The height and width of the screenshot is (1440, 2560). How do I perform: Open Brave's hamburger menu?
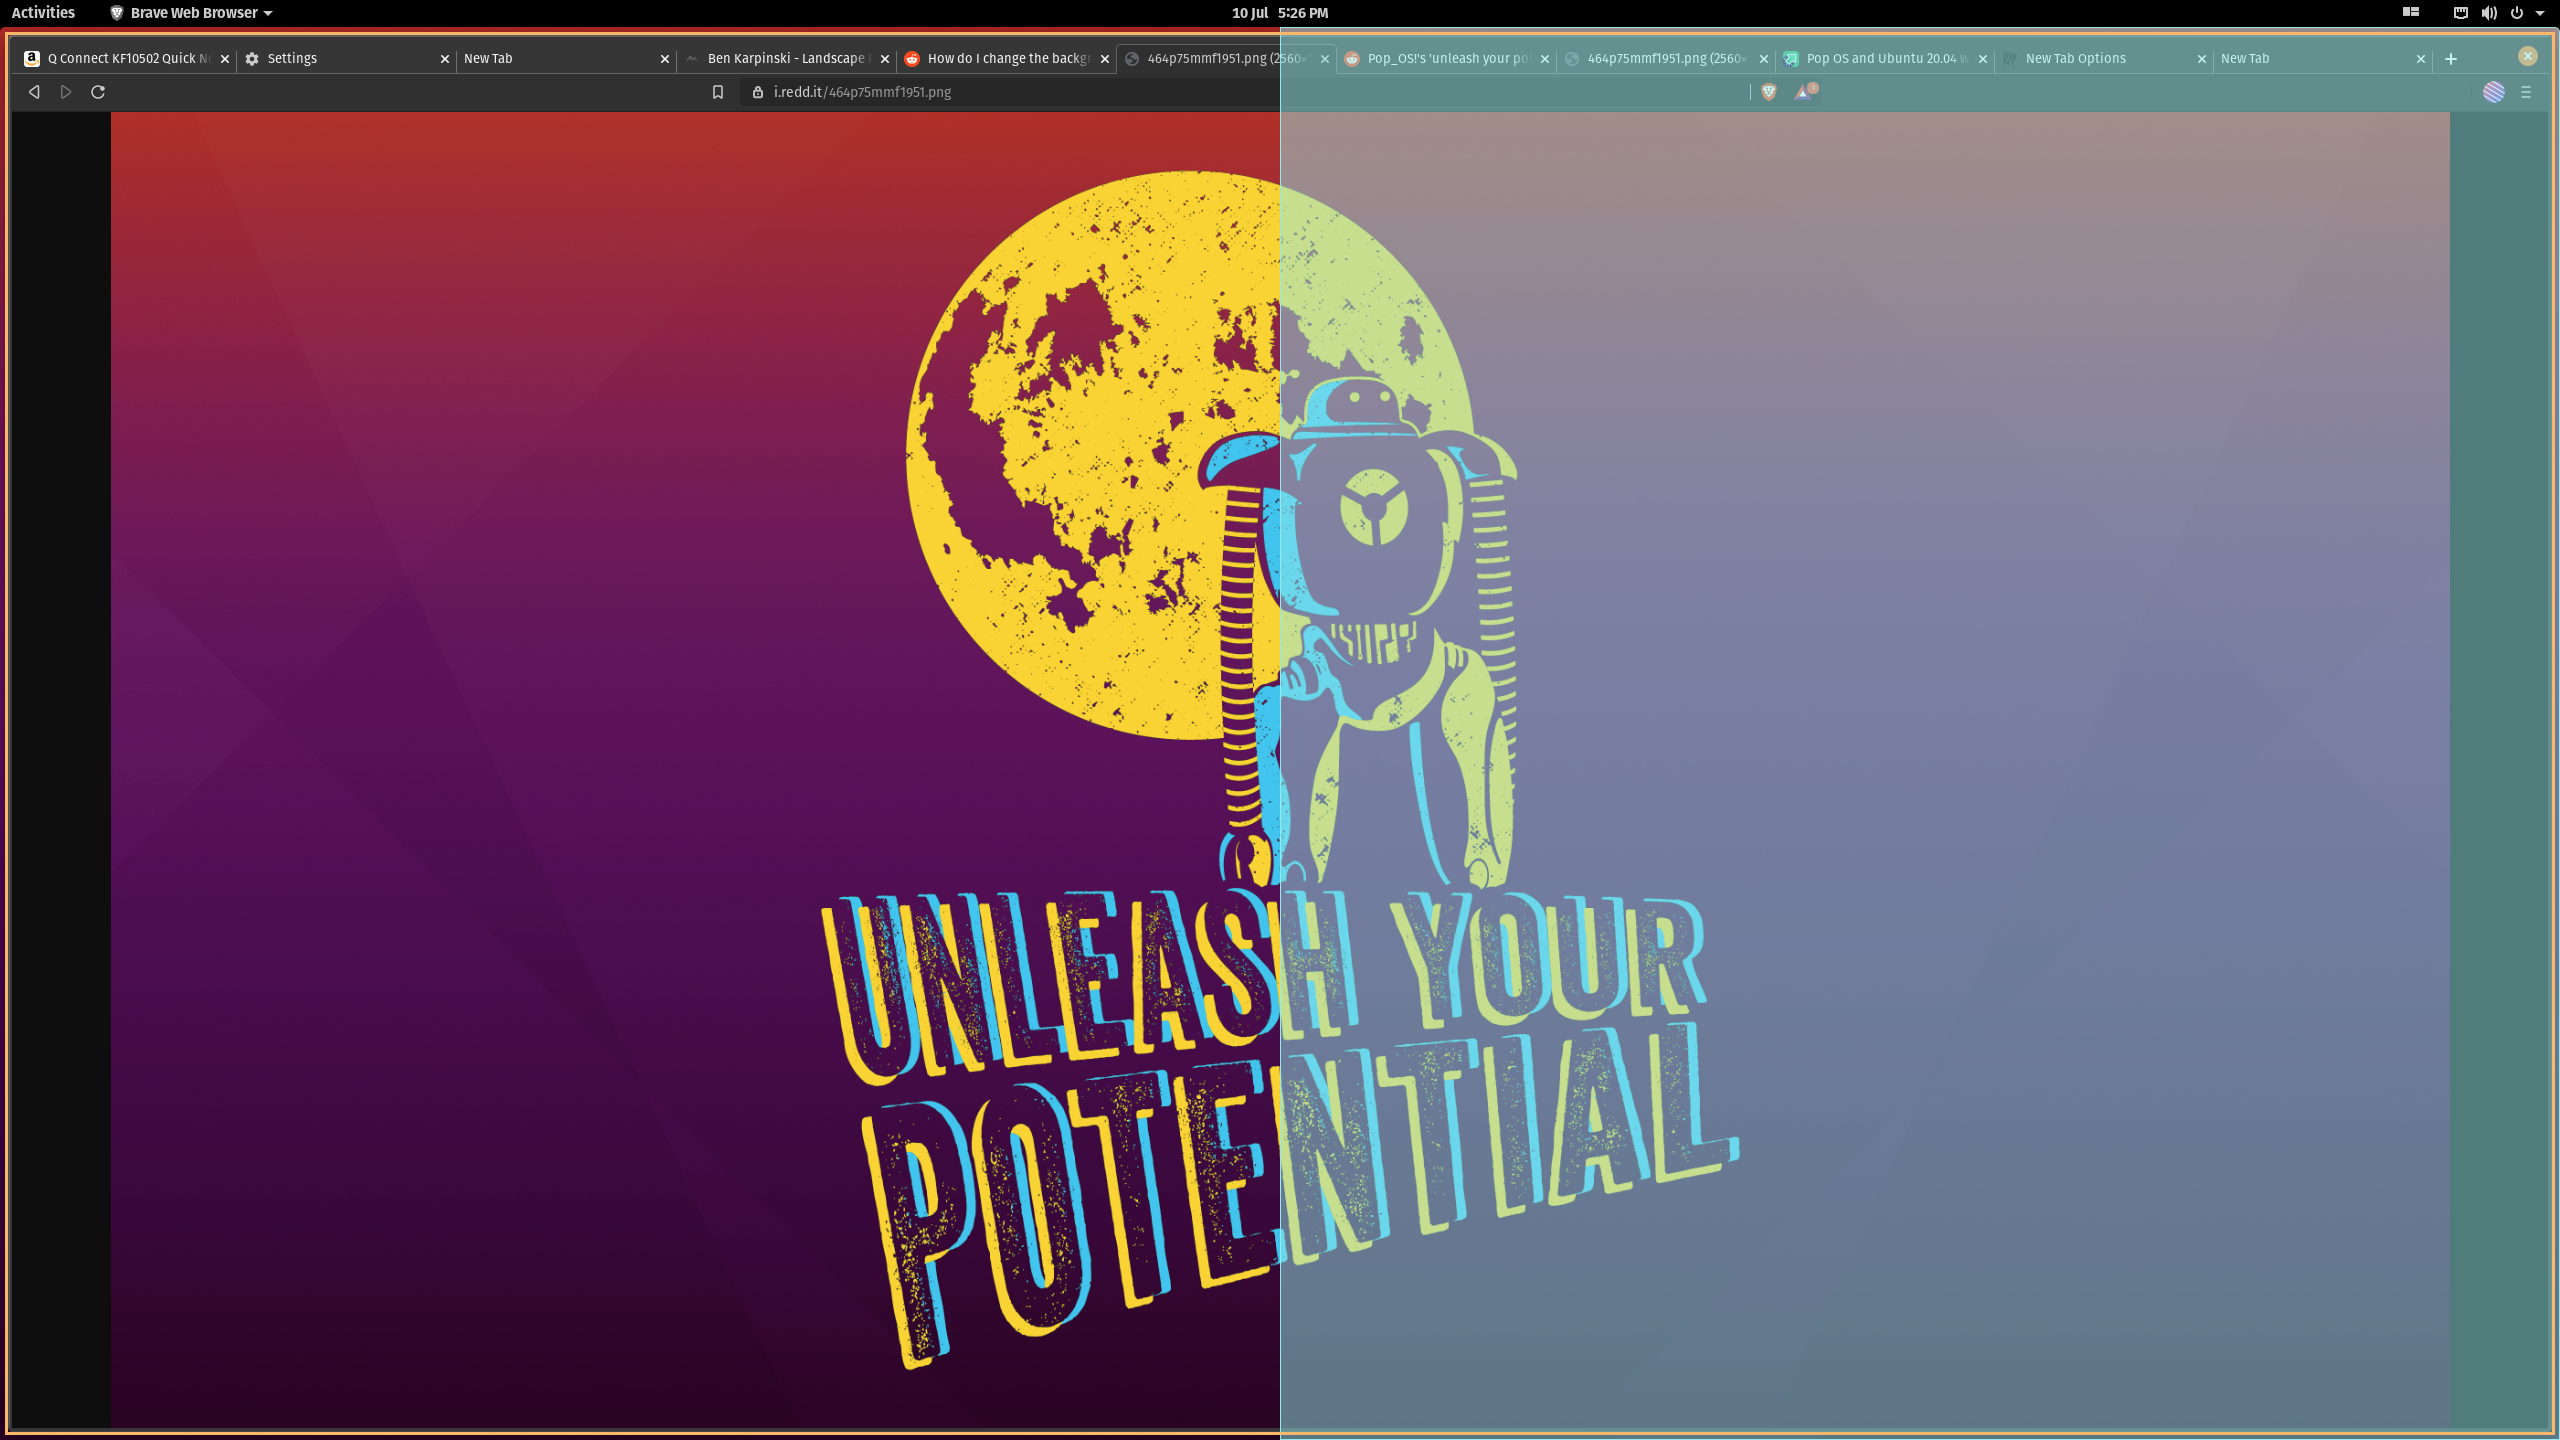[x=2526, y=91]
